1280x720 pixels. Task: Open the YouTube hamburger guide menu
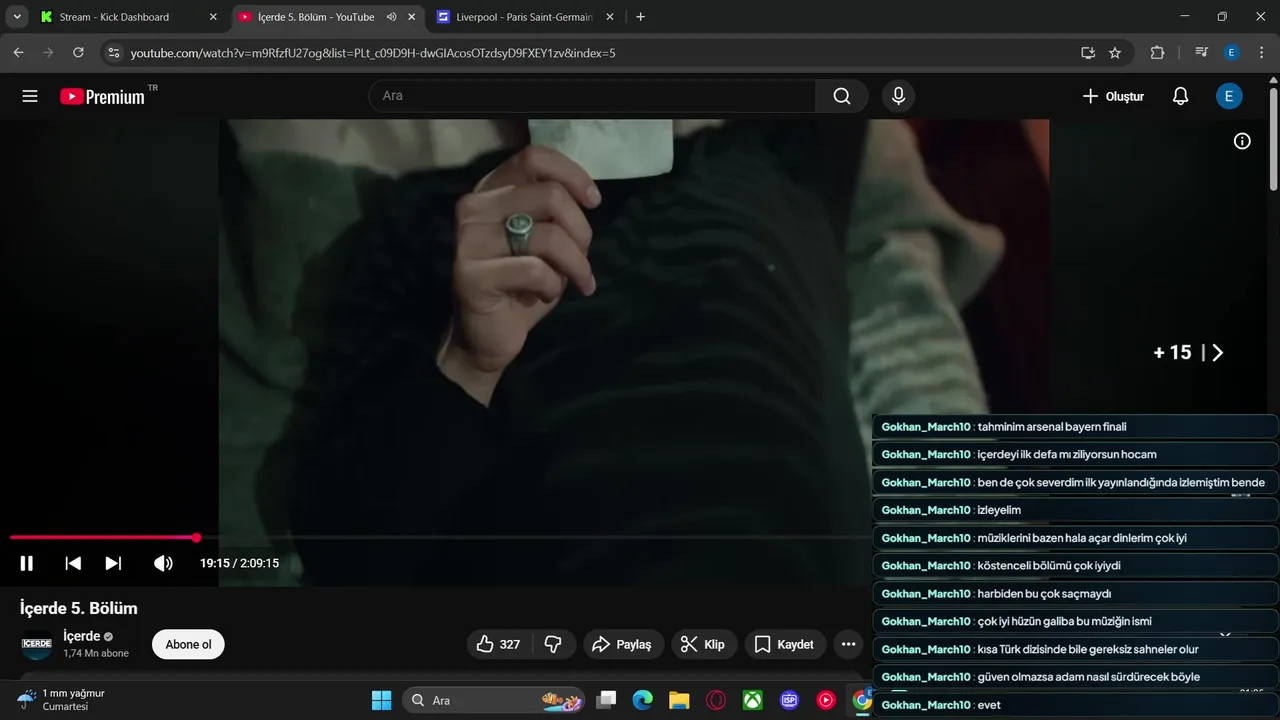(30, 96)
